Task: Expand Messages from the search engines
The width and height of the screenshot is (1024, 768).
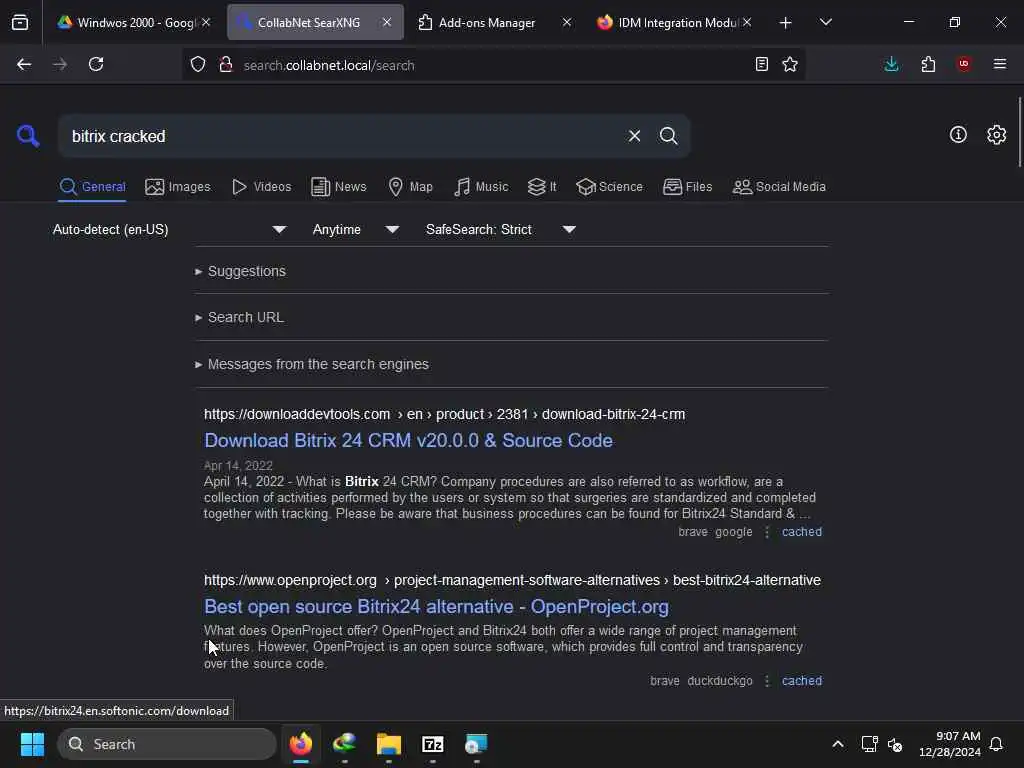Action: click(x=312, y=364)
